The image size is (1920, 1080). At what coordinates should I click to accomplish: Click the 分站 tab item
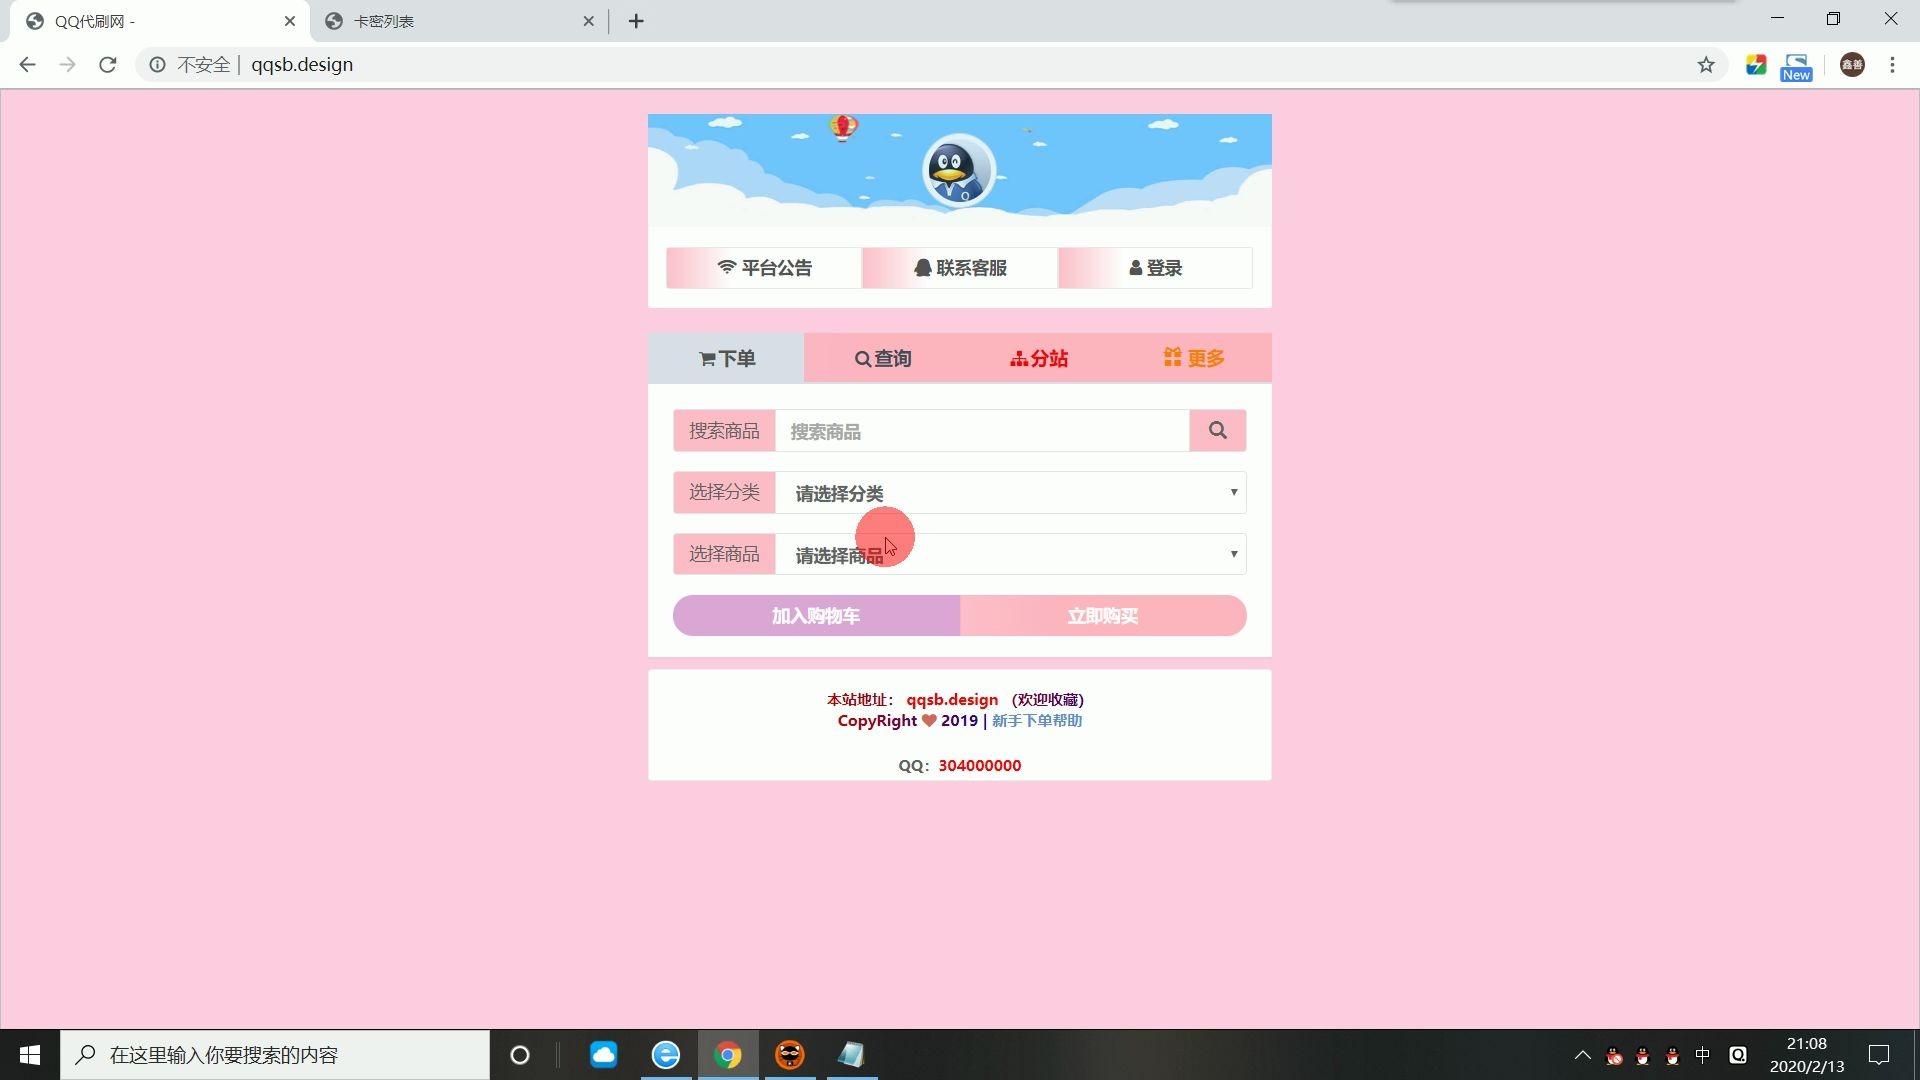pos(1039,359)
